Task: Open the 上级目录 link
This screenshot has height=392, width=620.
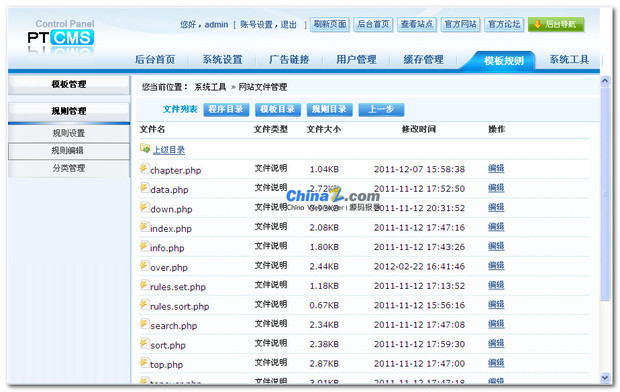Action: click(x=169, y=150)
